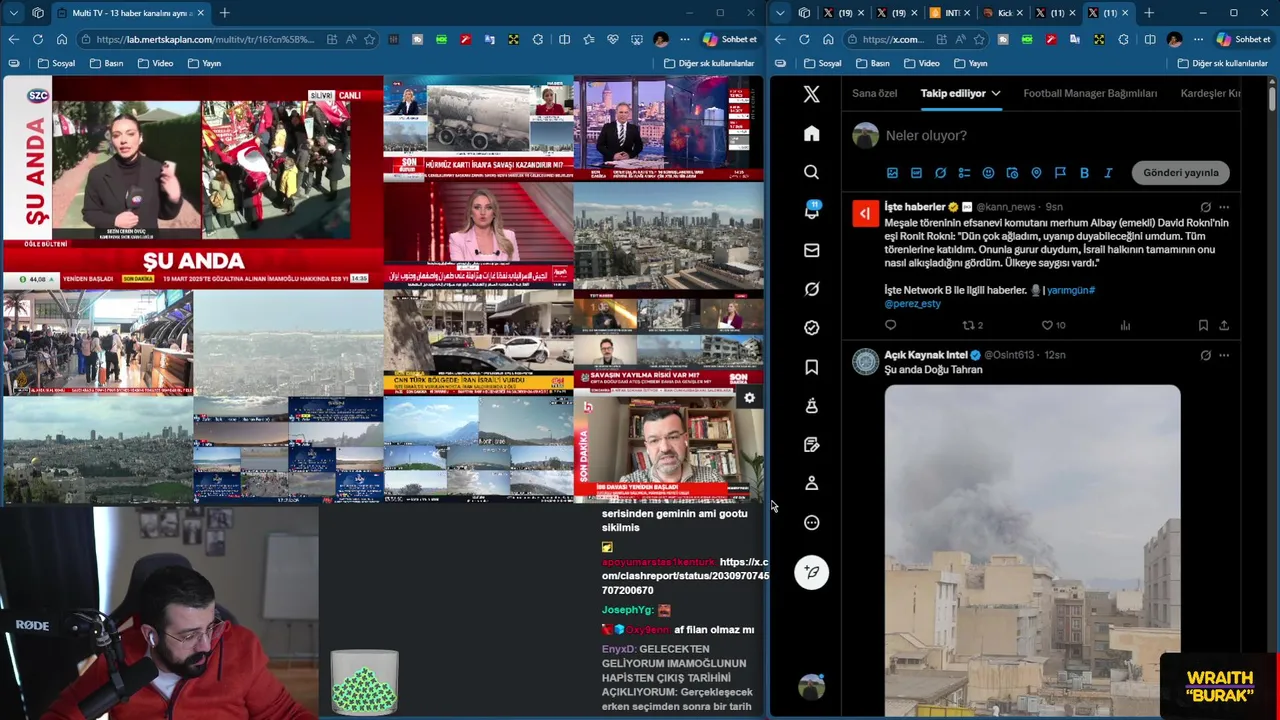Toggle bold text in composer

1084,173
